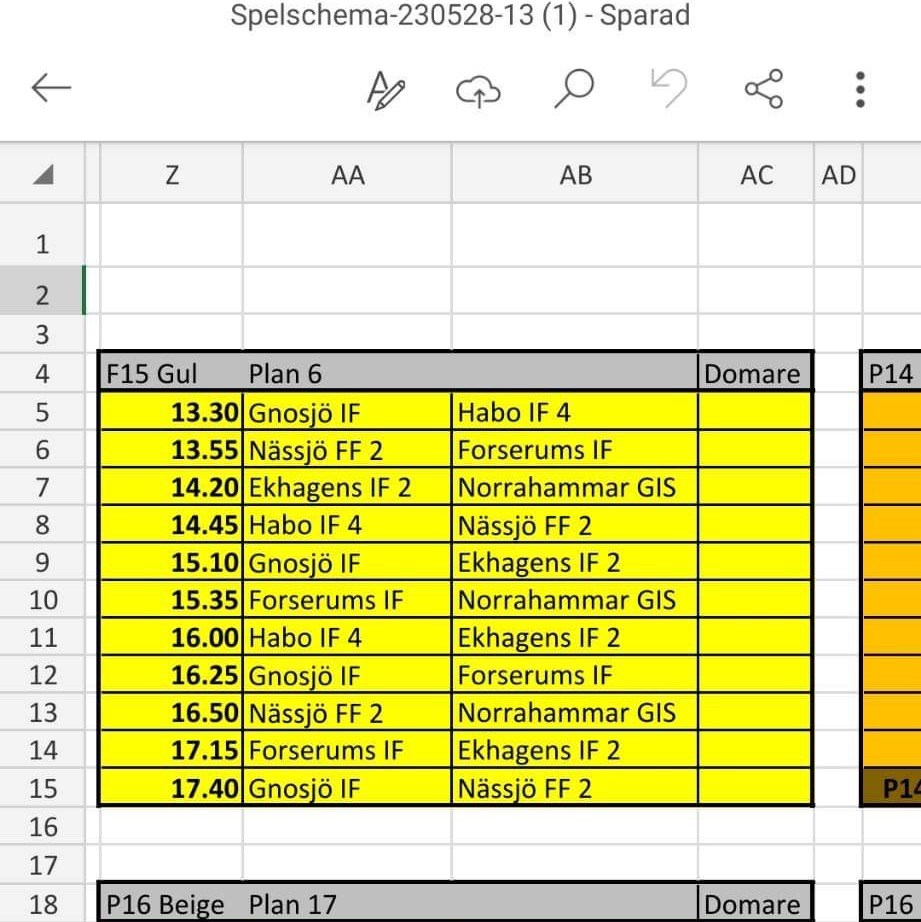Image resolution: width=921 pixels, height=922 pixels.
Task: Tap the share icon
Action: tap(764, 89)
